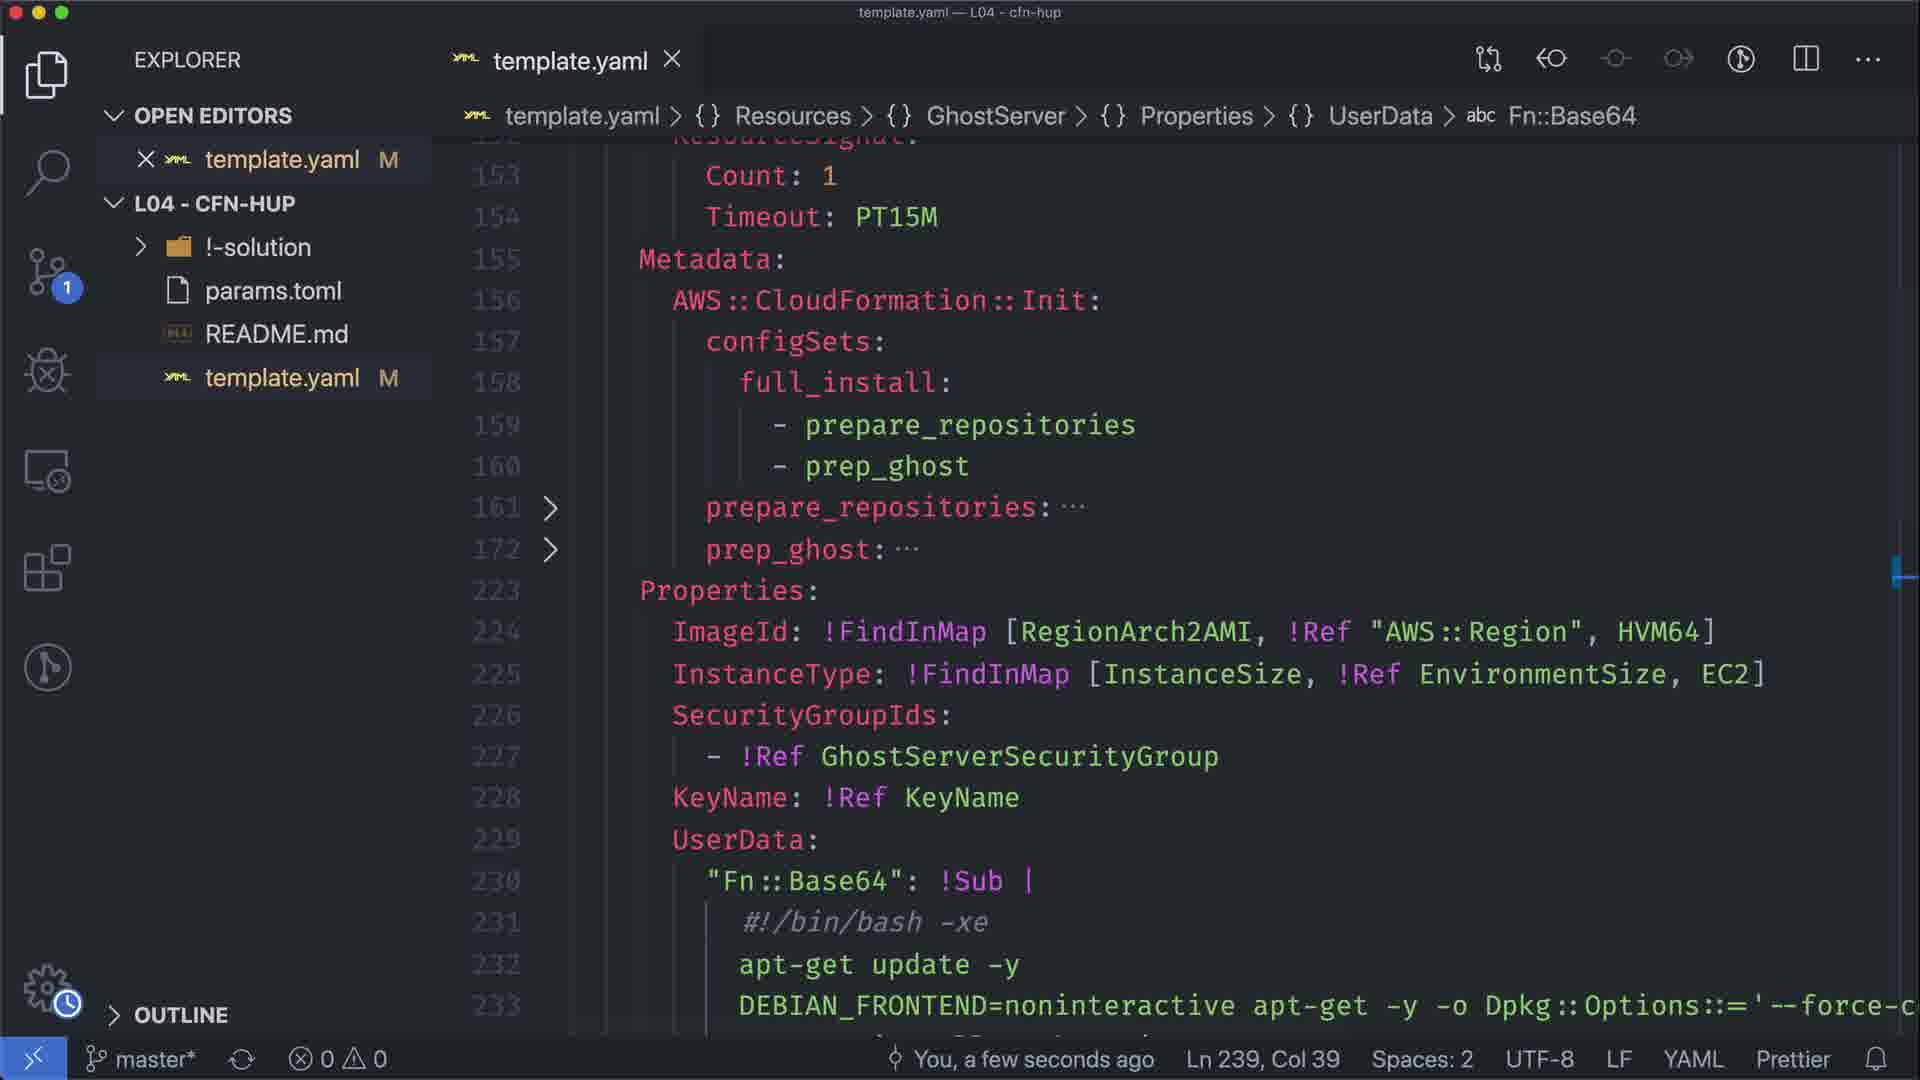The width and height of the screenshot is (1920, 1080).
Task: Open Source Control view with pending change
Action: click(x=47, y=272)
